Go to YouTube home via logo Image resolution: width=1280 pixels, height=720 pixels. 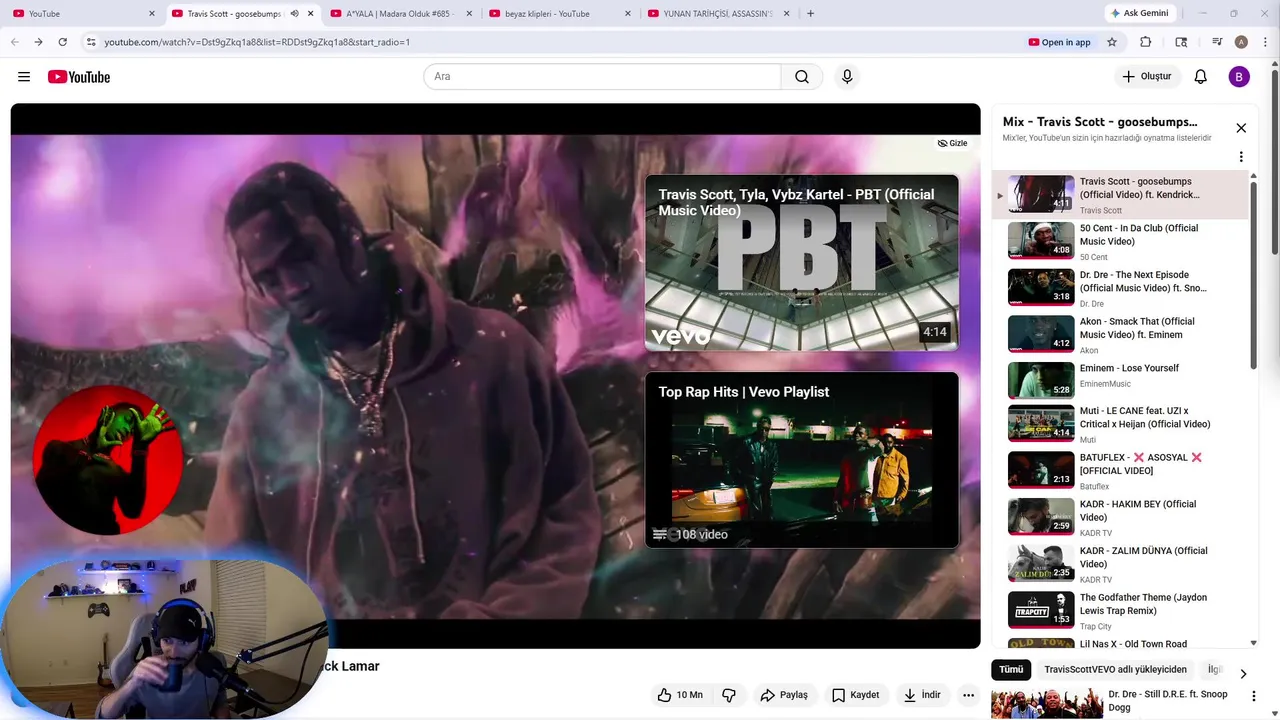[79, 77]
